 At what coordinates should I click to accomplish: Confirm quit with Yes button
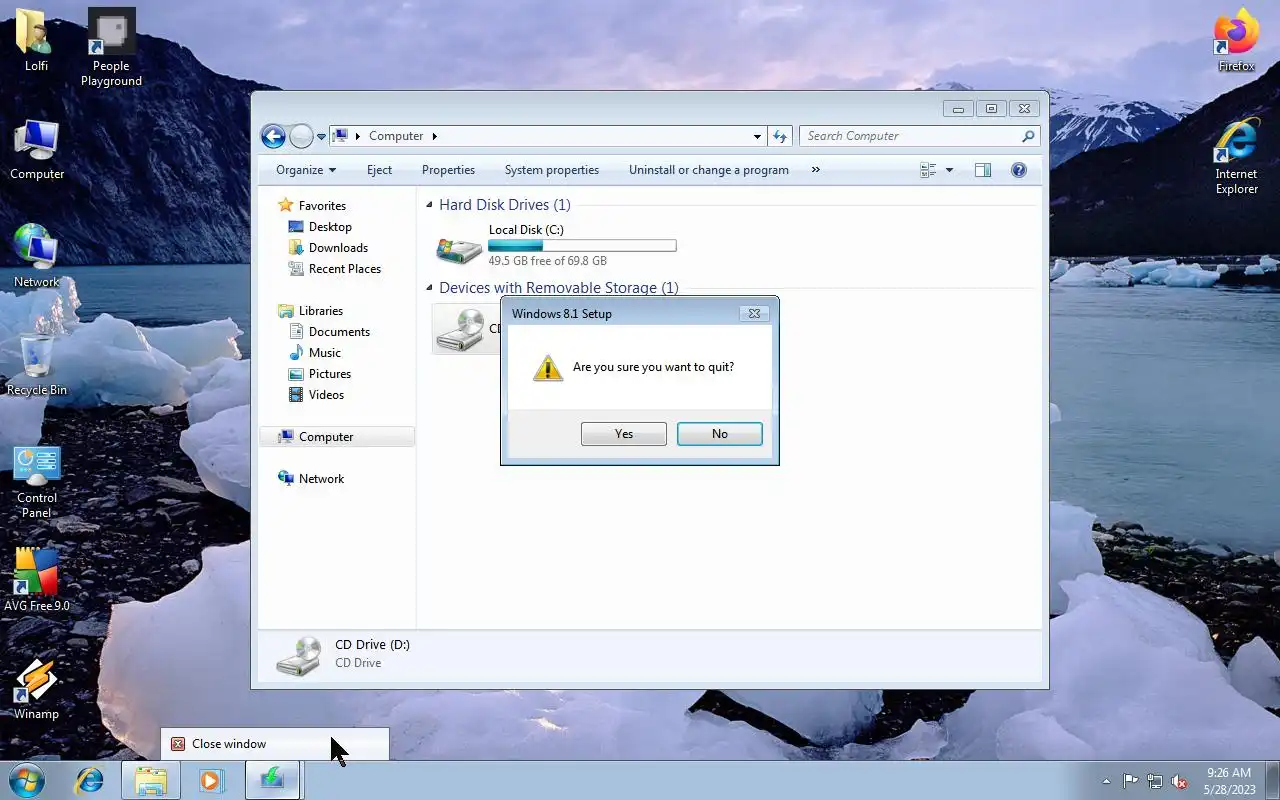click(x=624, y=434)
